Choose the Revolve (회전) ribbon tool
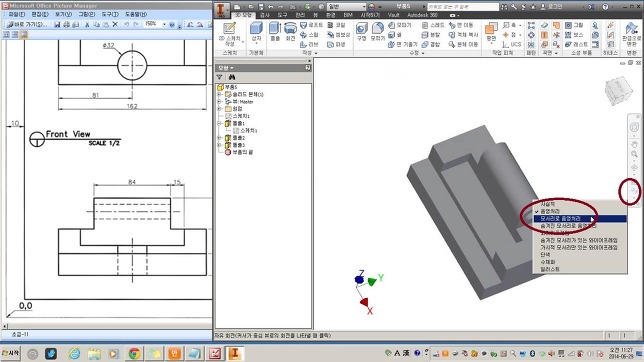644x362 pixels. click(x=290, y=32)
